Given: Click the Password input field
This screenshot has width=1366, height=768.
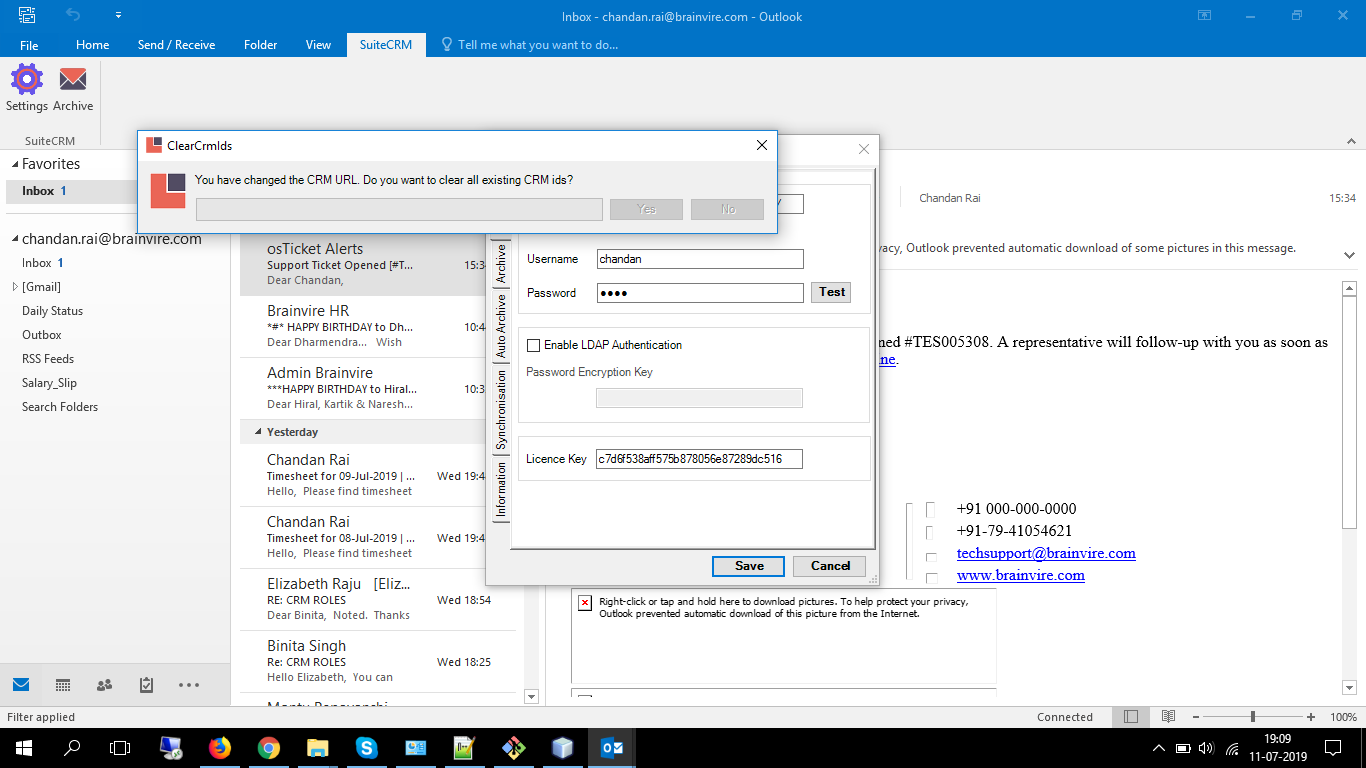Looking at the screenshot, I should click(700, 293).
